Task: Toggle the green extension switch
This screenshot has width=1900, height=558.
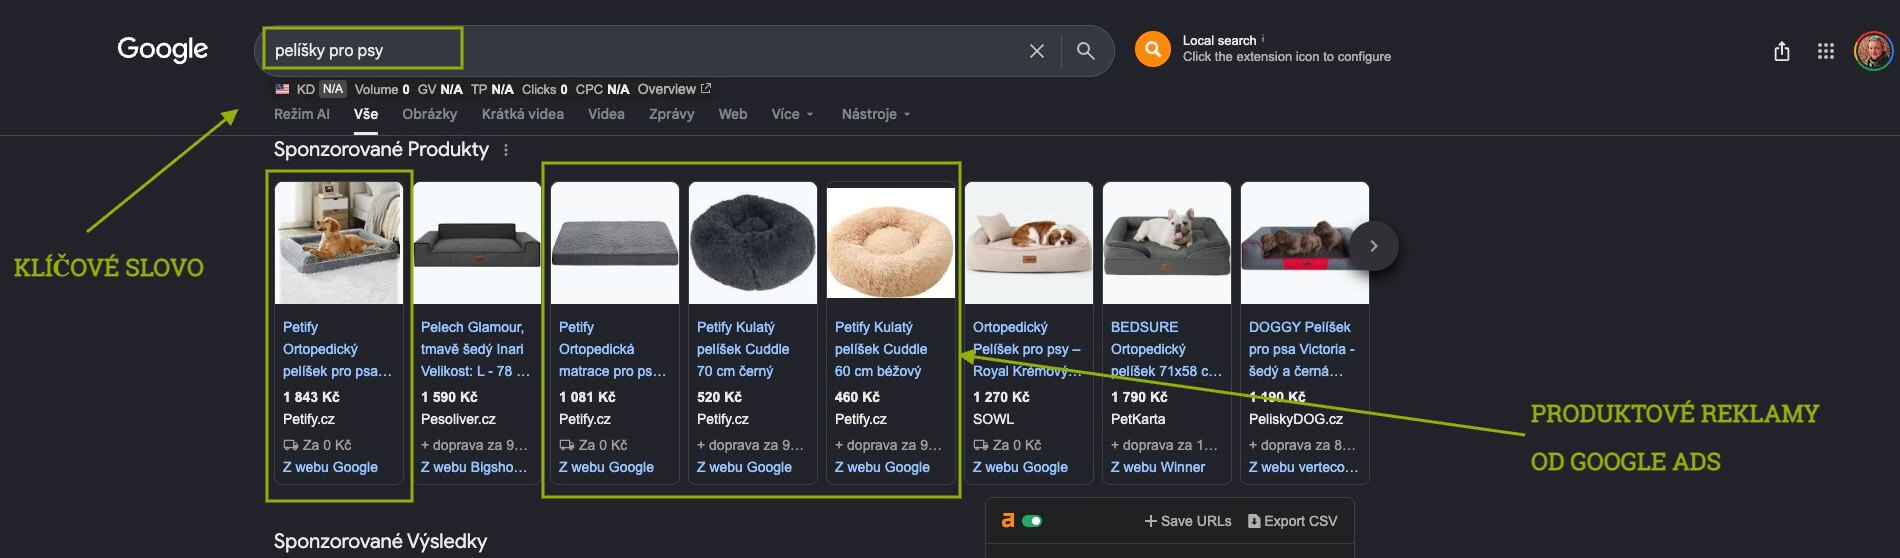Action: [1032, 521]
